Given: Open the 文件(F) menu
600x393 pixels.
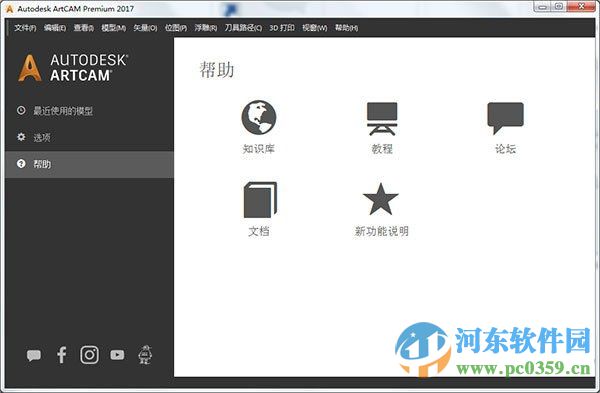Looking at the screenshot, I should (x=25, y=28).
